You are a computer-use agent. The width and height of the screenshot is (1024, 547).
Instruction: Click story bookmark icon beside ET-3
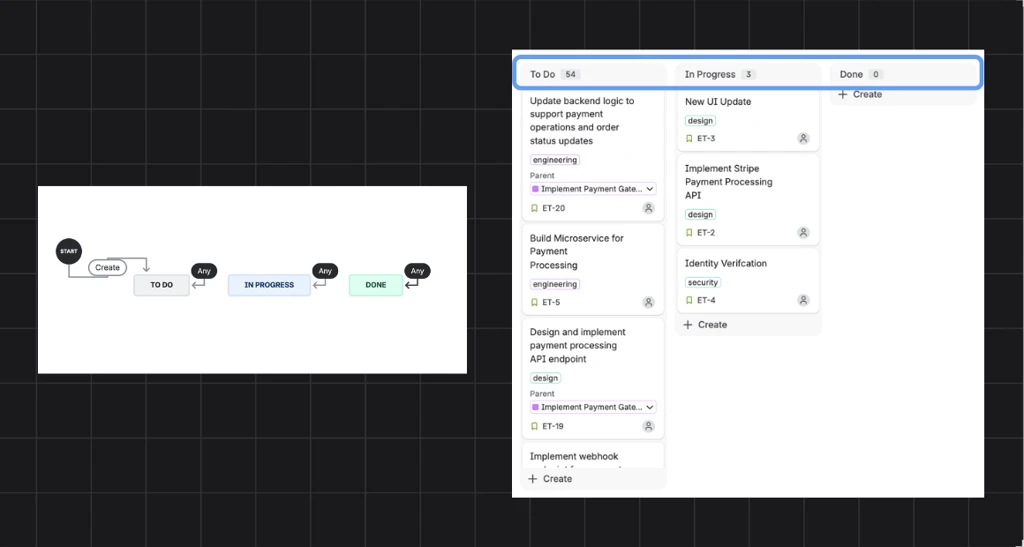click(x=689, y=138)
